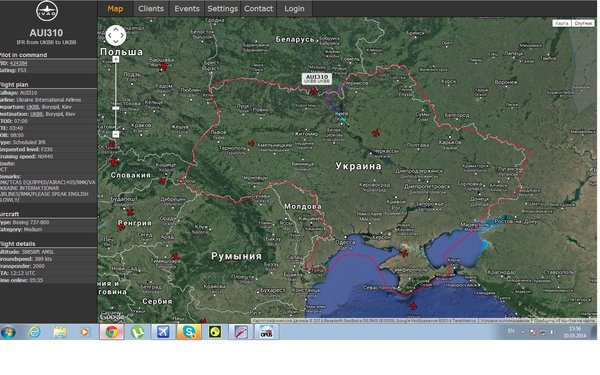This screenshot has height=375, width=600.
Task: Switch to Google Chrome in the taskbar
Action: click(x=112, y=332)
